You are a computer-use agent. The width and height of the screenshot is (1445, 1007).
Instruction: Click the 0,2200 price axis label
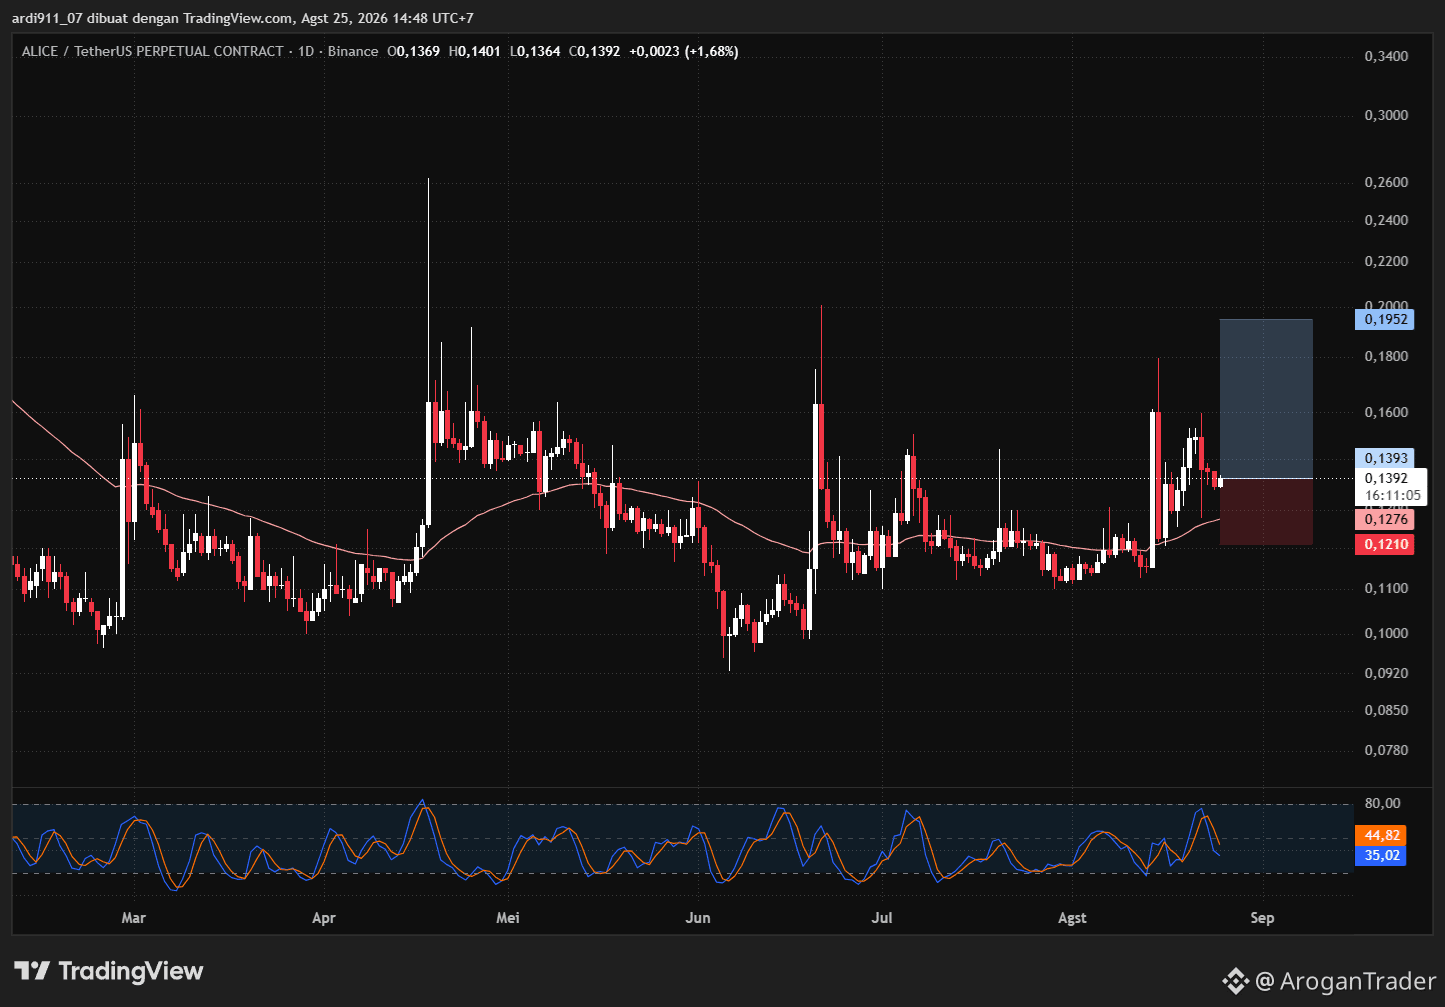tap(1386, 261)
